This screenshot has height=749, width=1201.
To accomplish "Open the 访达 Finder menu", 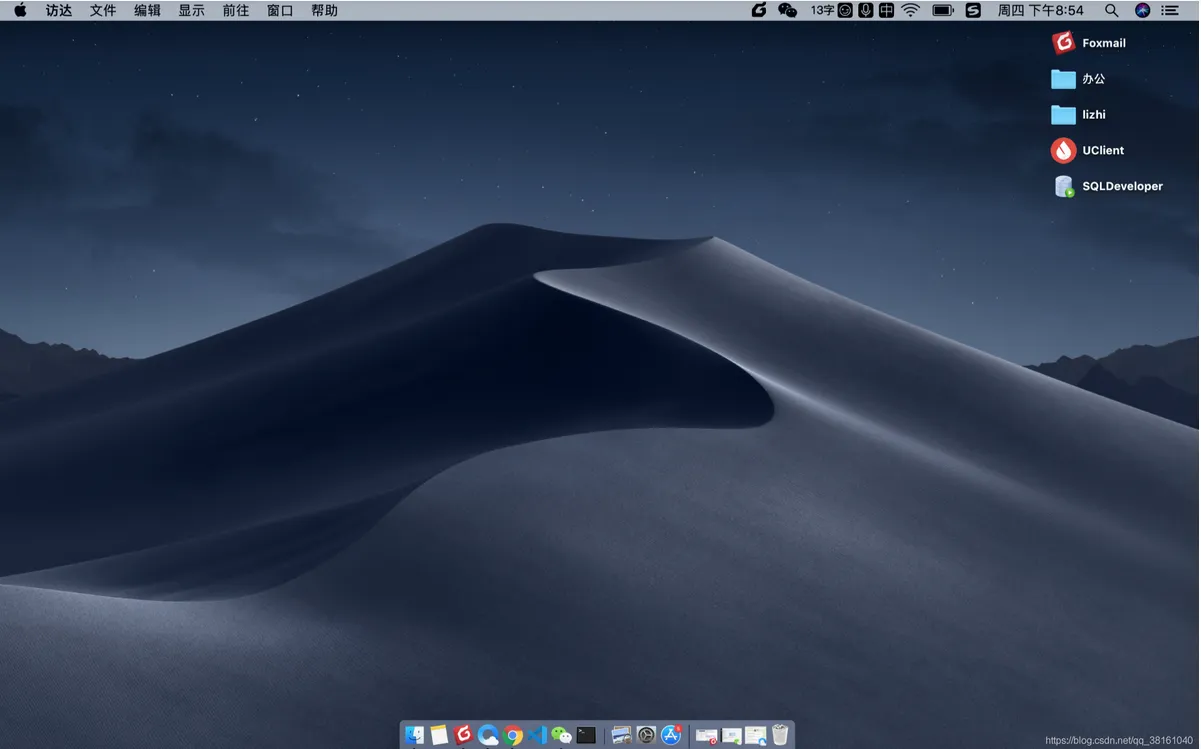I will (59, 10).
